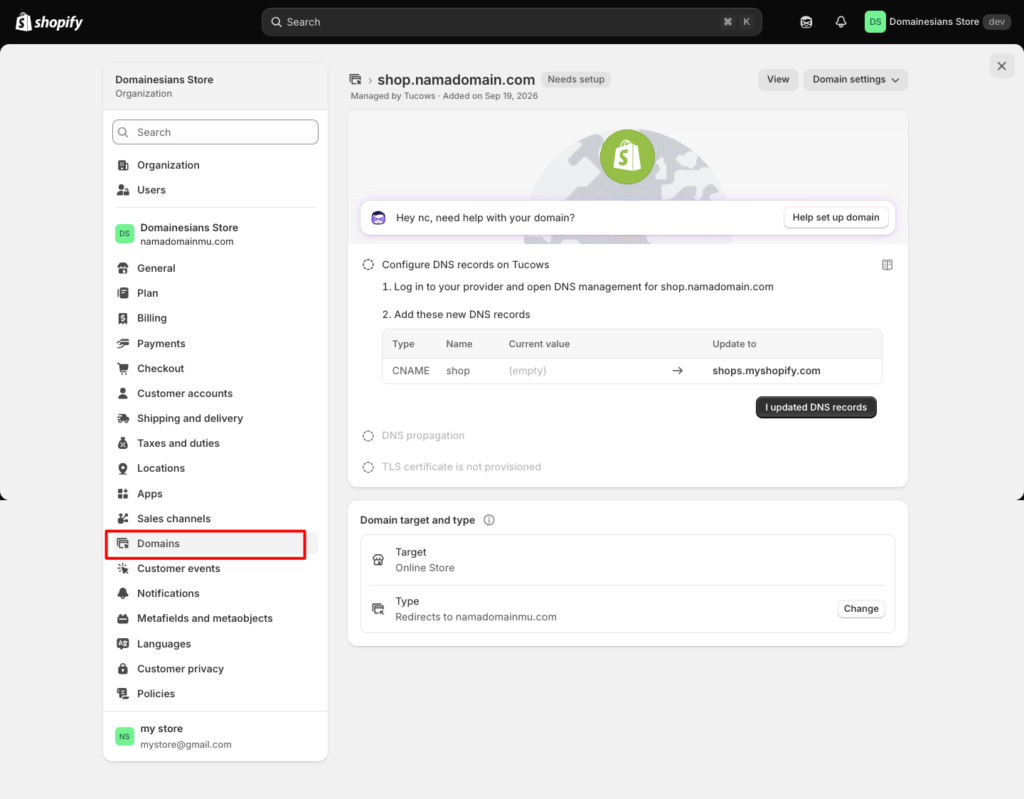The image size is (1024, 799).
Task: Open Plan settings
Action: coord(215,293)
